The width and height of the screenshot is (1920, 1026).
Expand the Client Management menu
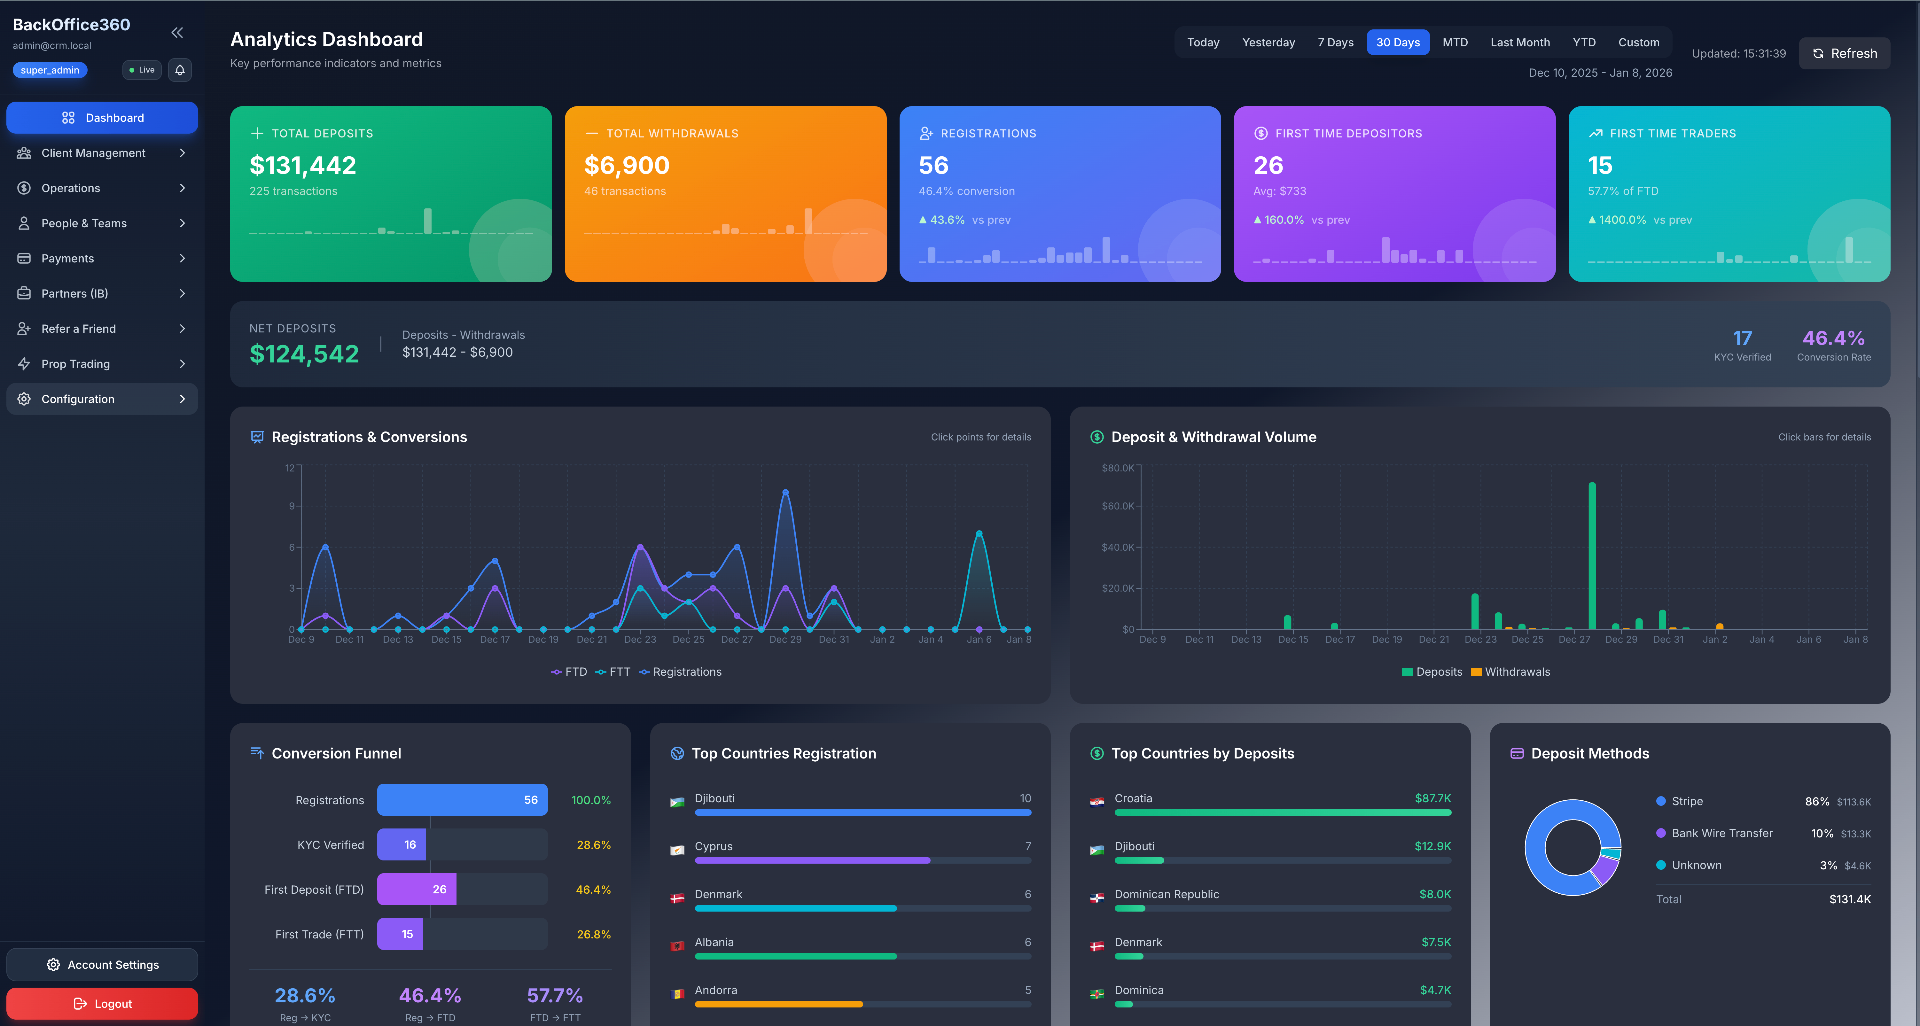(182, 153)
